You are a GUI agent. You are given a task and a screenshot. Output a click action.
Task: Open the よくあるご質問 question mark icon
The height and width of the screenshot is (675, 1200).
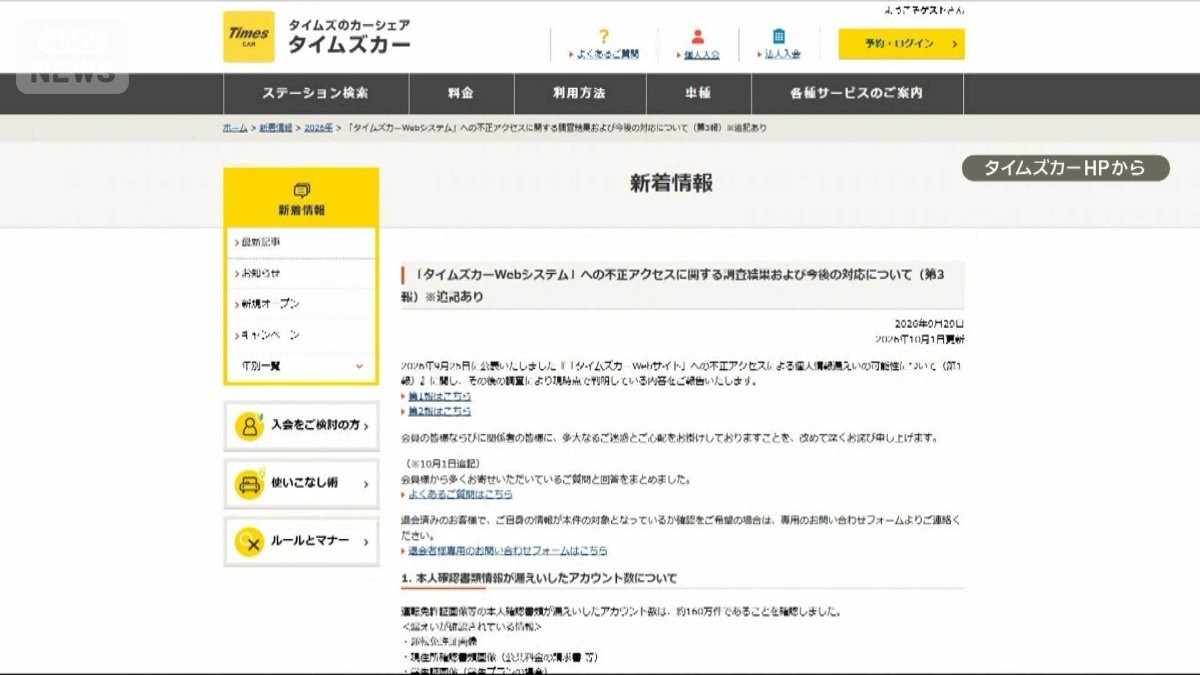click(x=604, y=36)
